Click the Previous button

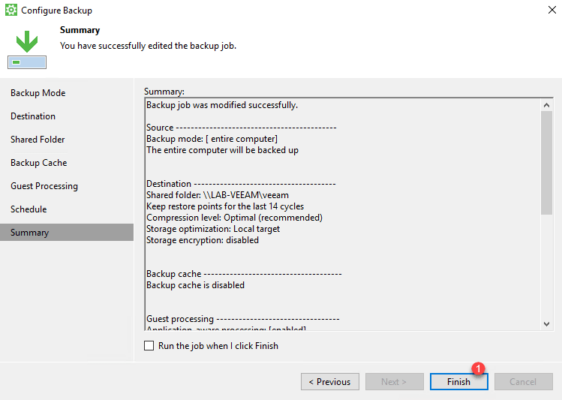coord(330,382)
